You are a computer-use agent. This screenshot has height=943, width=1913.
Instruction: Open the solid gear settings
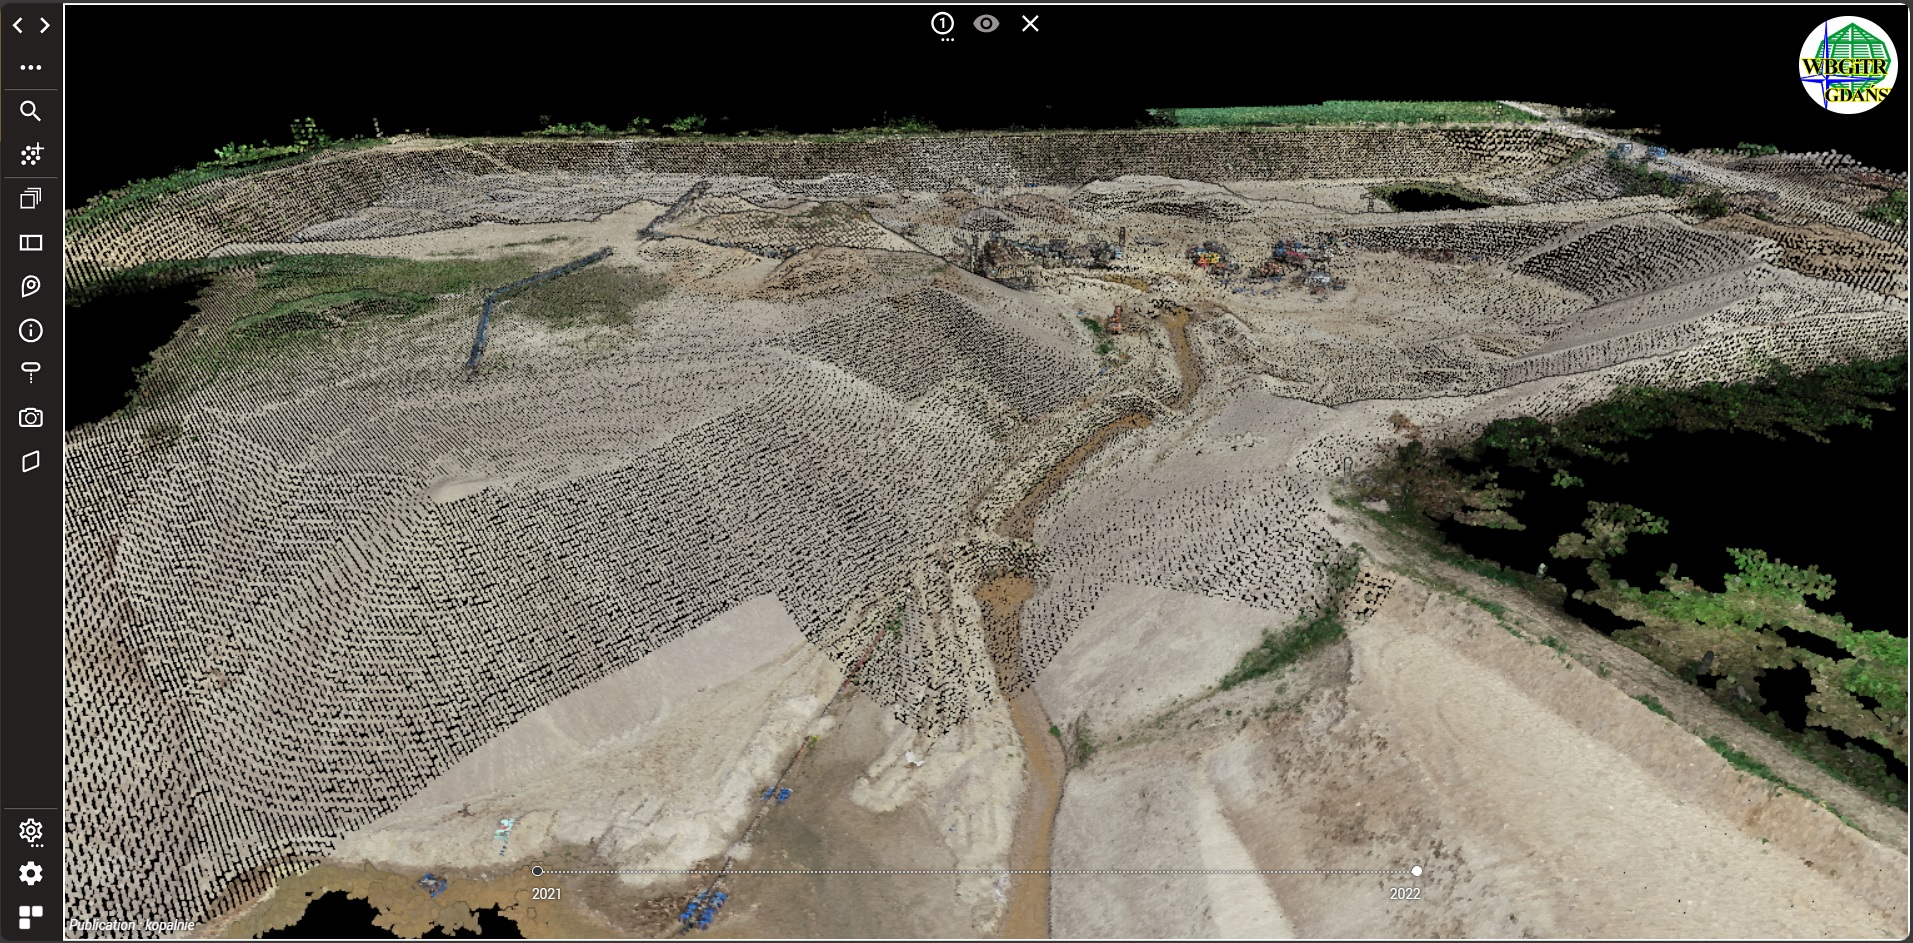(x=31, y=874)
